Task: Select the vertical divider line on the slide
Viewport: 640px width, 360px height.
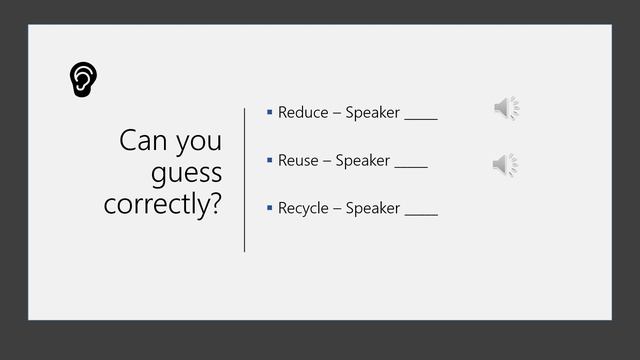Action: point(244,180)
